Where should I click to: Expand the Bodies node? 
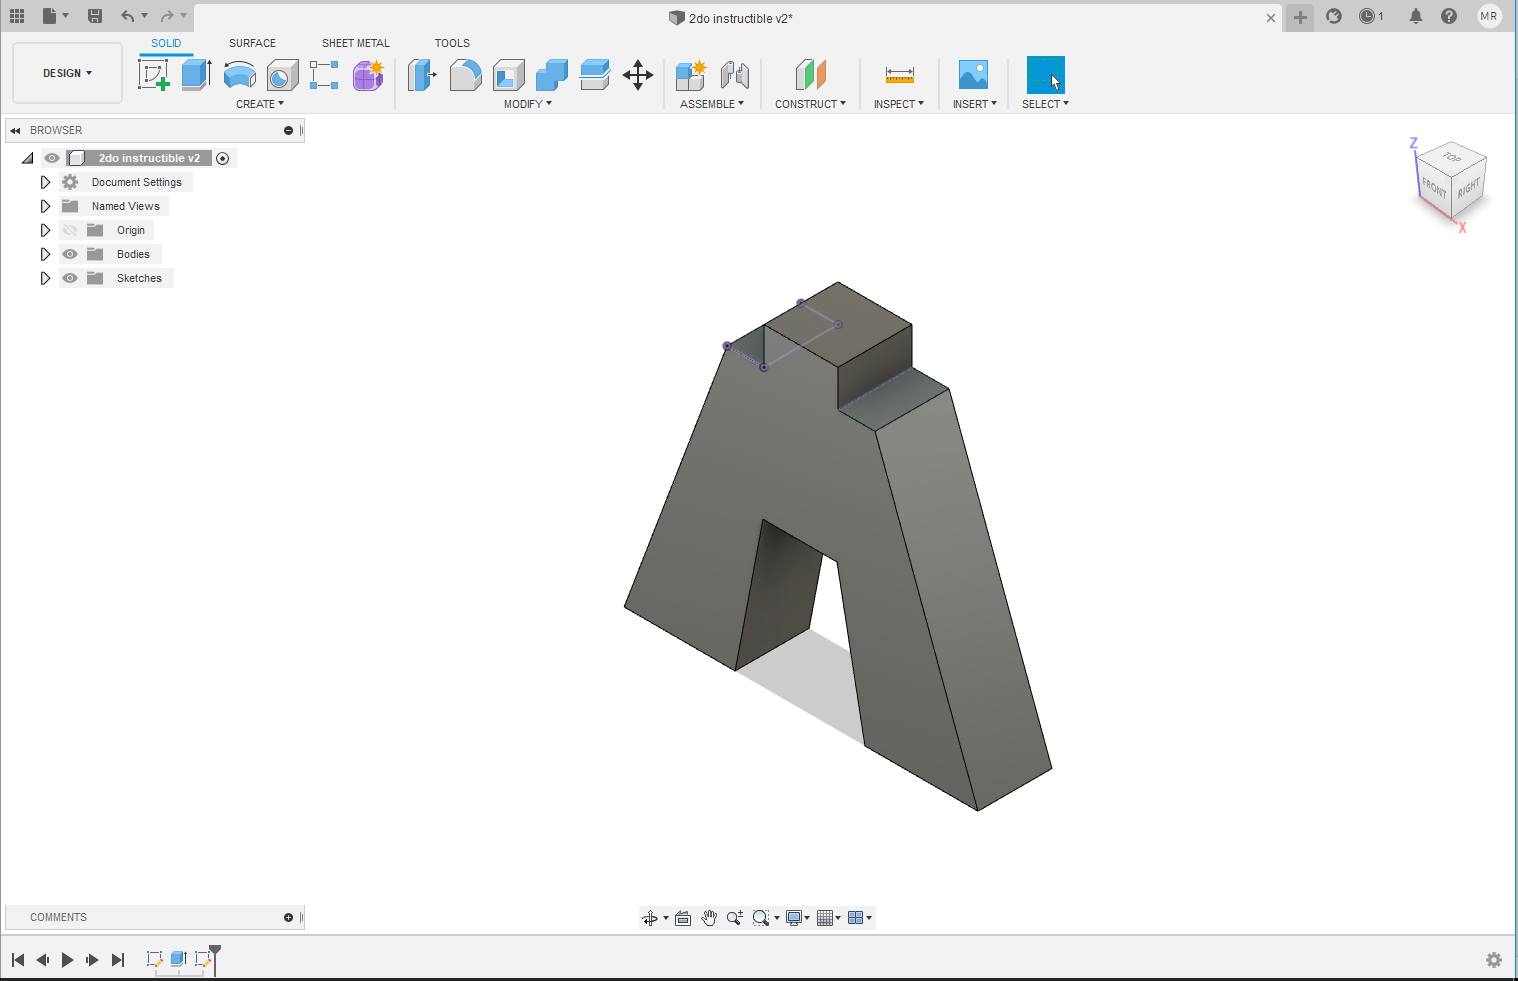coord(45,254)
